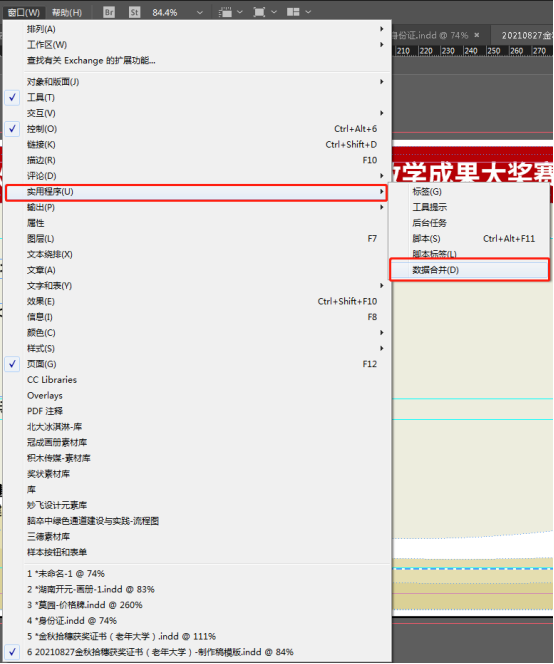Close the 身份证.indd @ 74% tab
Image resolution: width=554 pixels, height=664 pixels.
(477, 35)
